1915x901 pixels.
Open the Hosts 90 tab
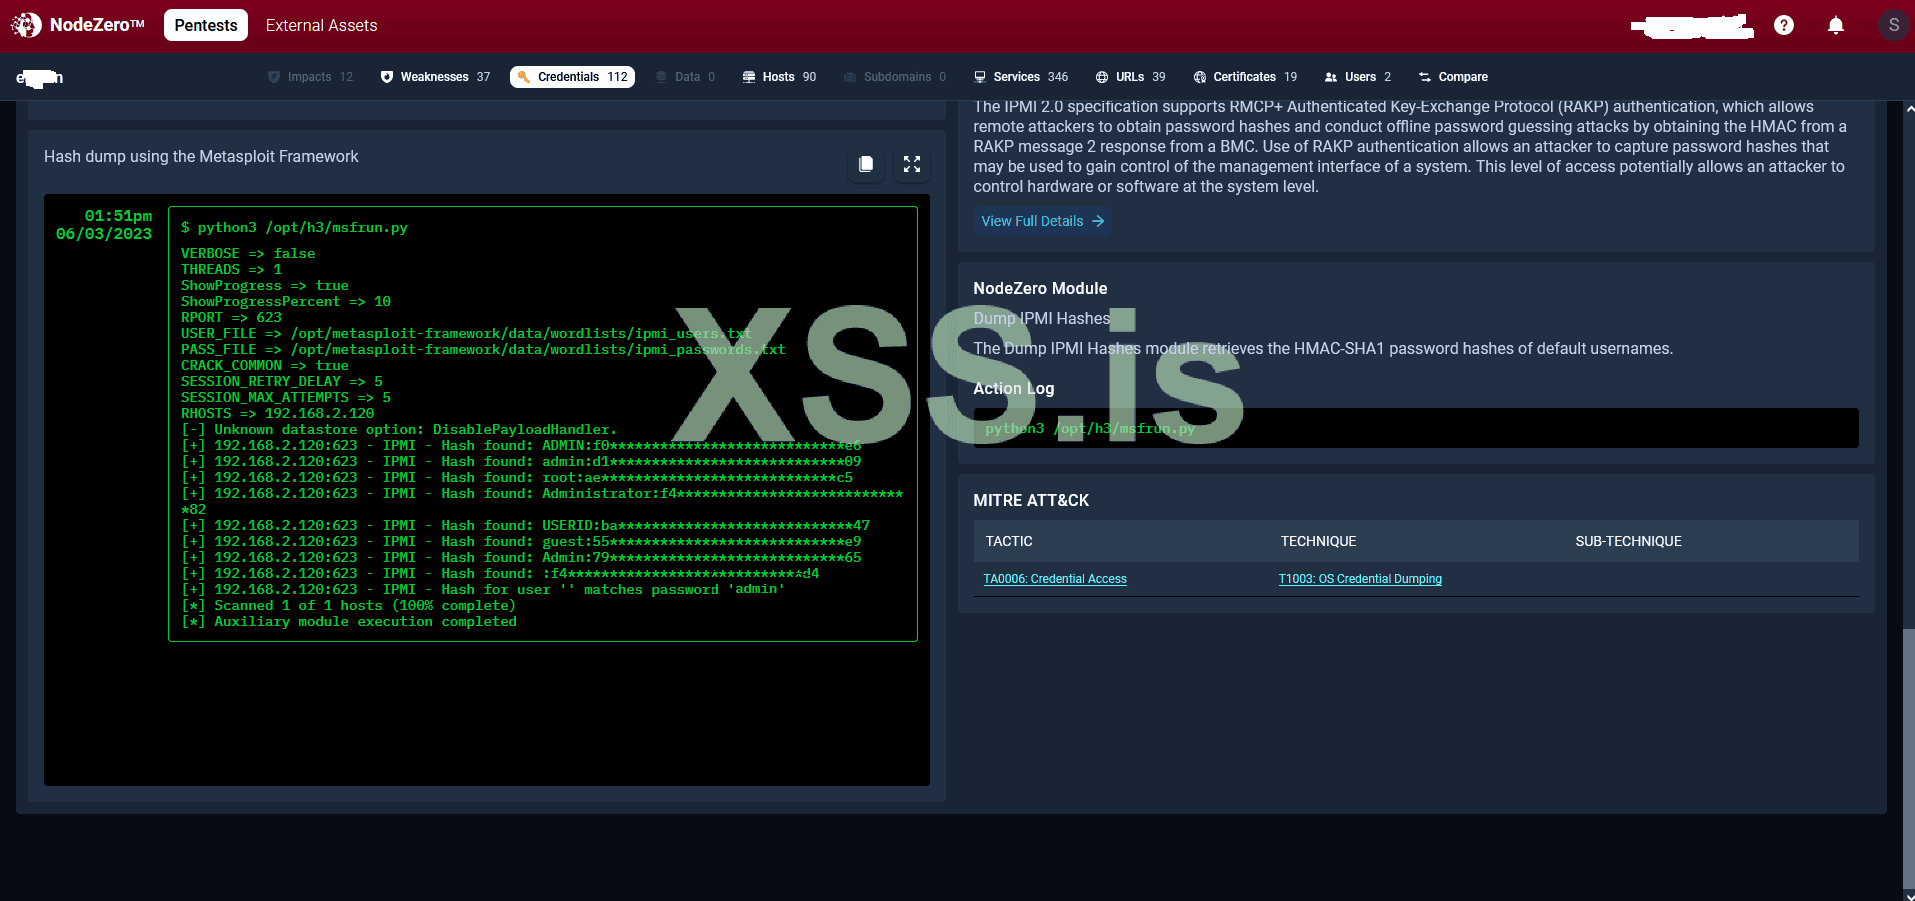click(779, 77)
